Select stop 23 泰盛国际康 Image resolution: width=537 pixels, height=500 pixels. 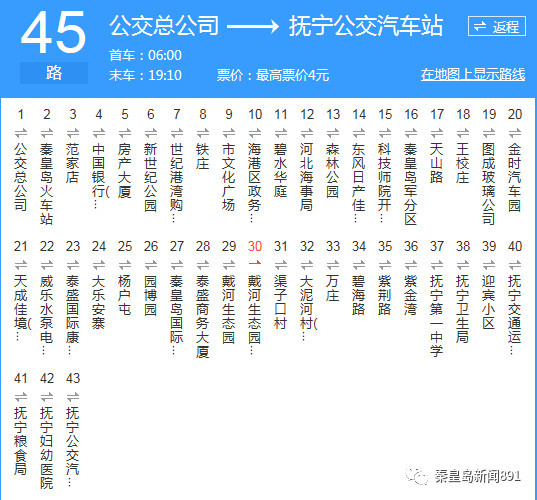[73, 315]
